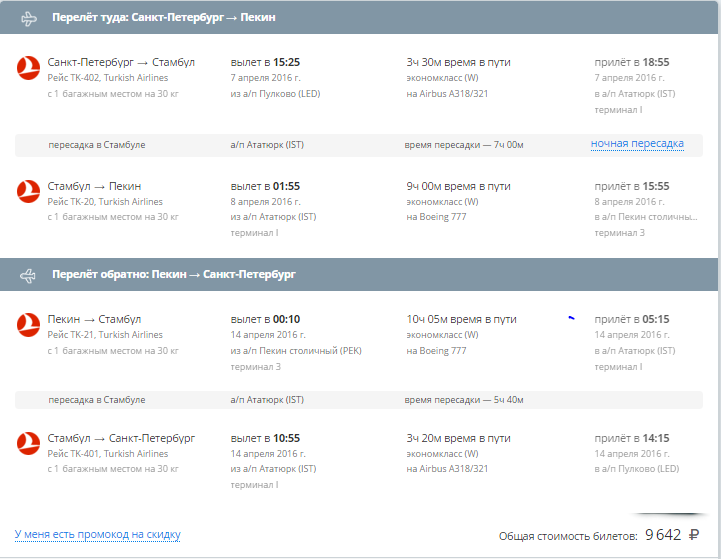This screenshot has width=721, height=559.
Task: Click '8 апреля 2016 г.' under прилёт 15:55
Action: (629, 202)
